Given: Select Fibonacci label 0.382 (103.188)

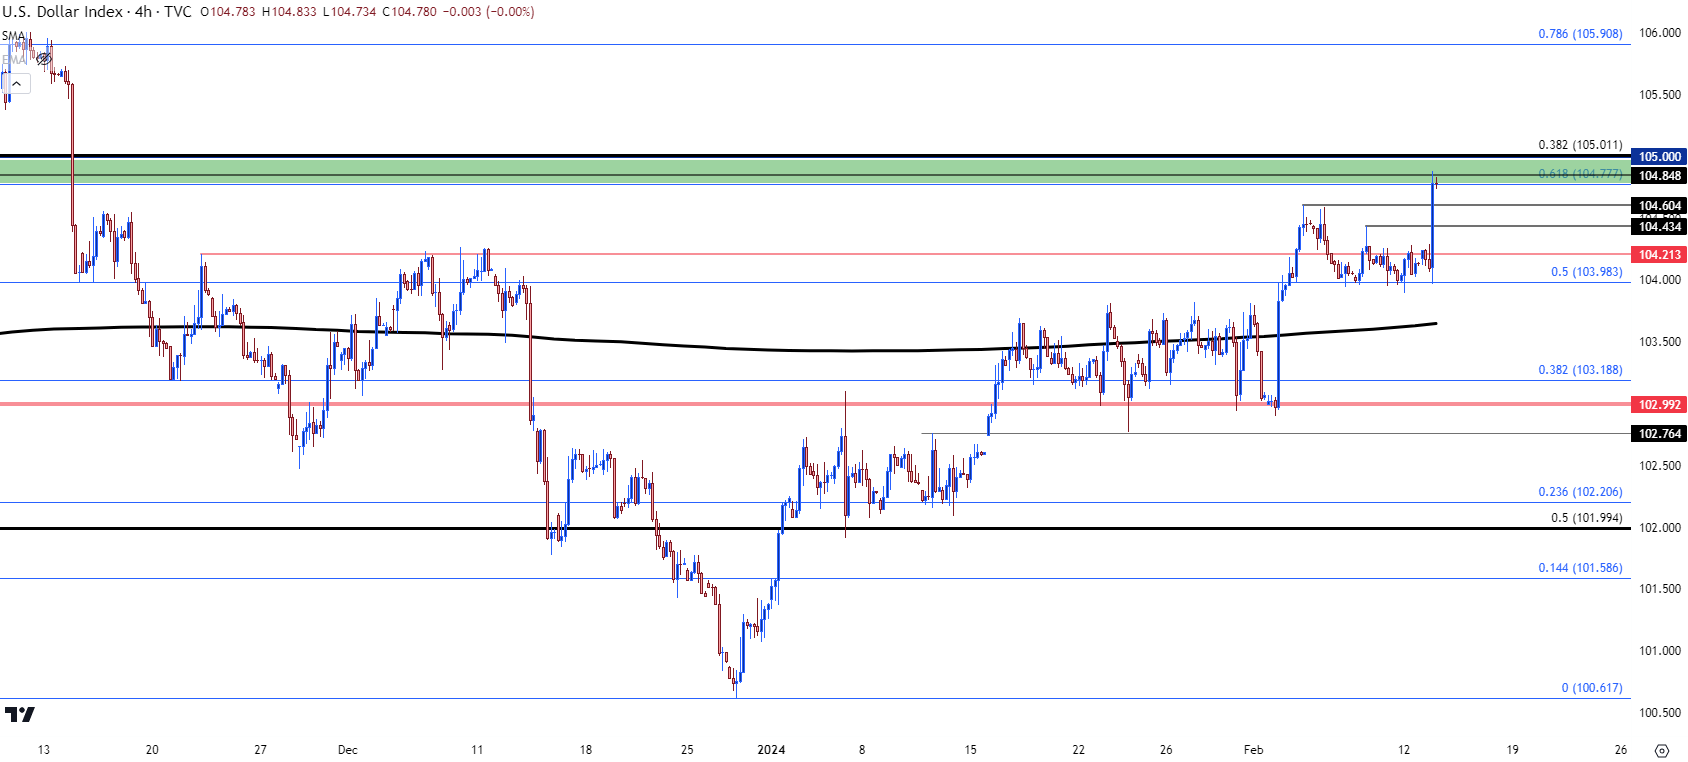Looking at the screenshot, I should tap(1580, 370).
